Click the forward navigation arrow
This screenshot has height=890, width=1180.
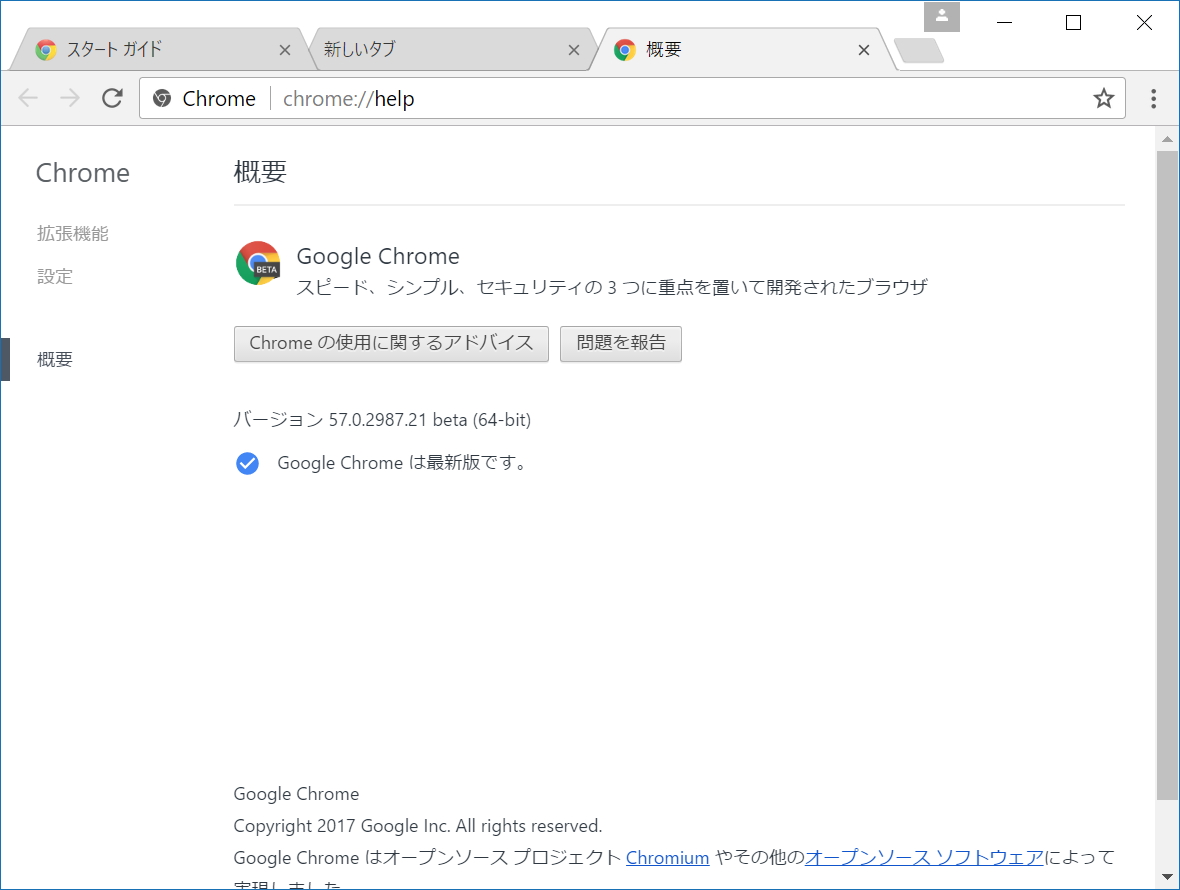pyautogui.click(x=68, y=97)
